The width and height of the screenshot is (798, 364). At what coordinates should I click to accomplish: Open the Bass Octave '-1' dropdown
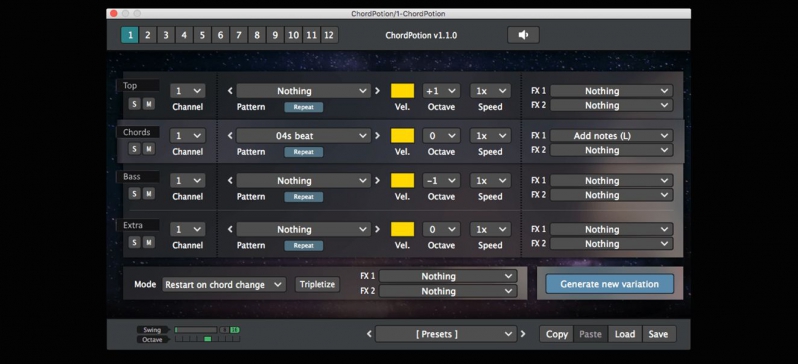[441, 180]
